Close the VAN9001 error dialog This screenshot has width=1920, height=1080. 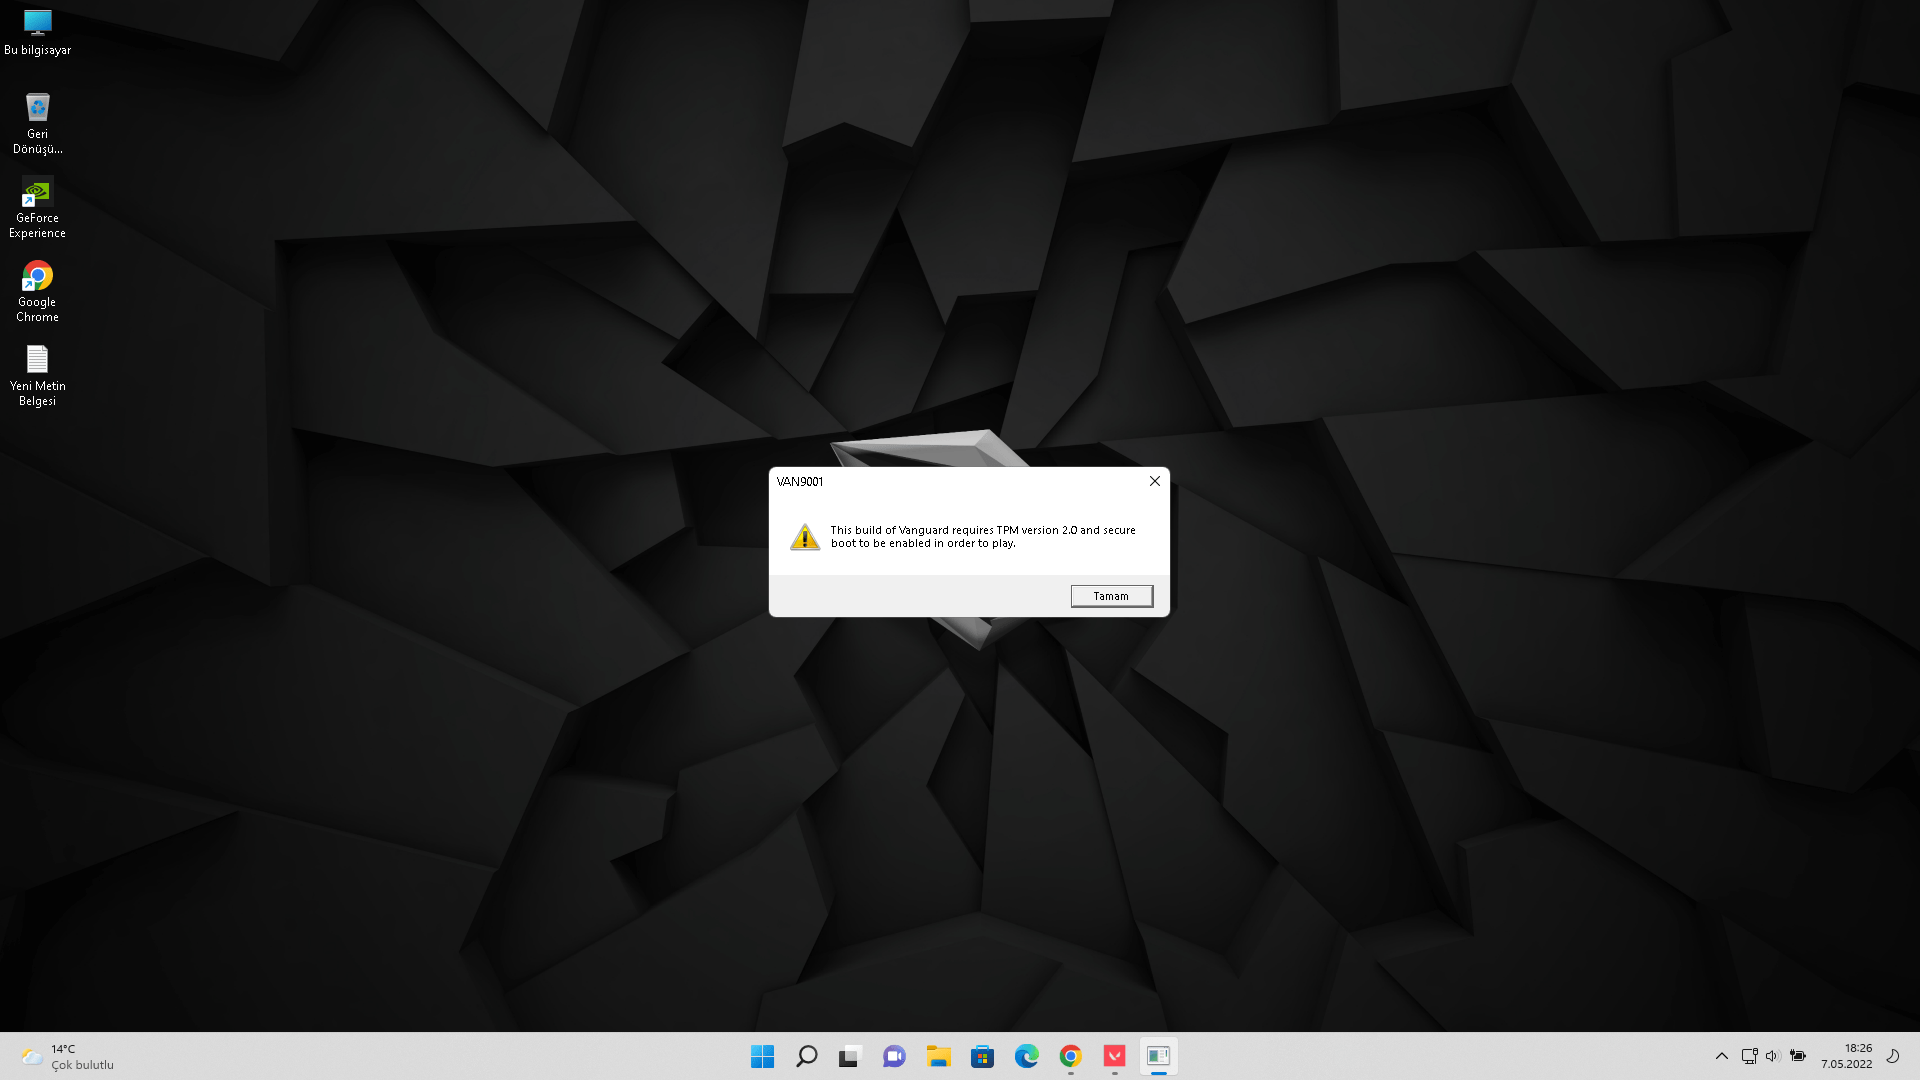tap(1154, 481)
